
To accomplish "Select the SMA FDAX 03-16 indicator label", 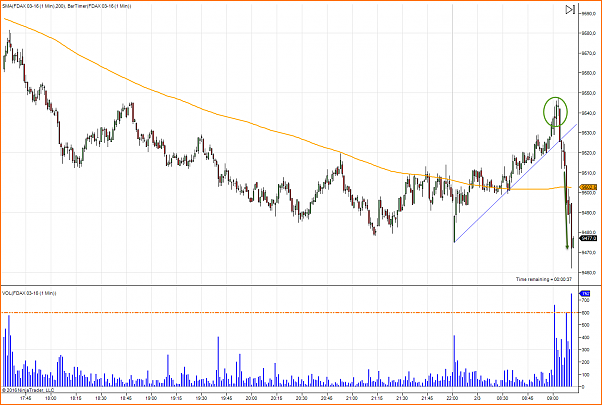I will tap(32, 7).
